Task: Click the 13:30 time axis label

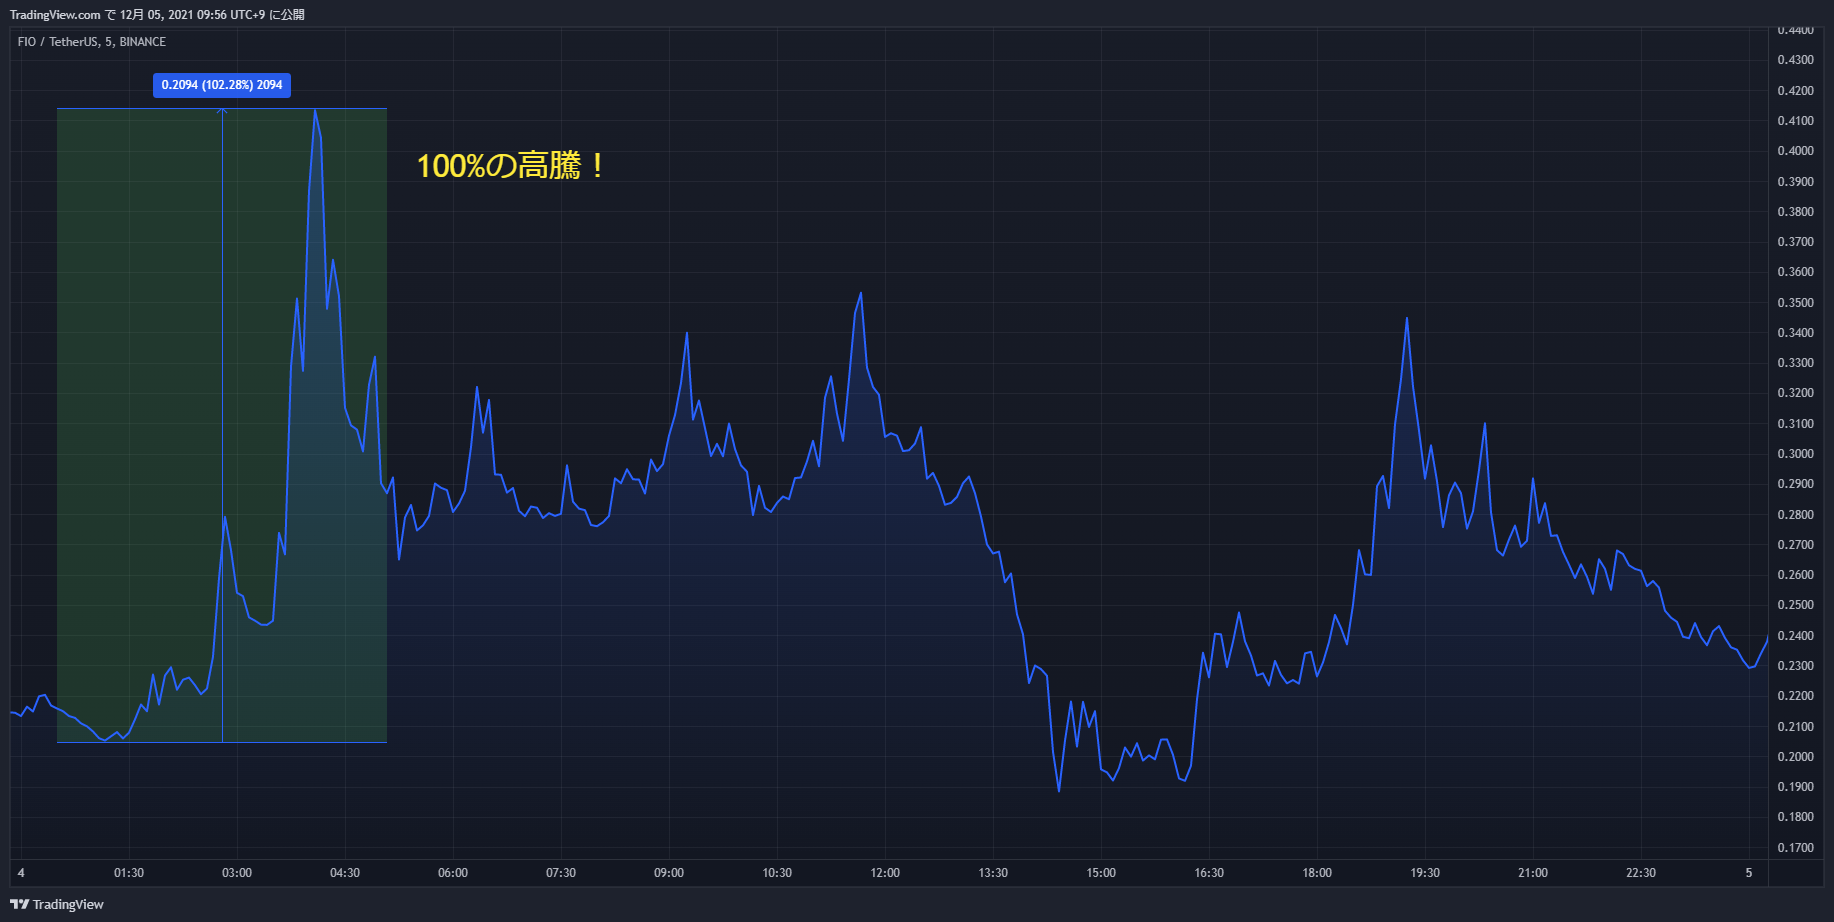Action: coord(993,873)
